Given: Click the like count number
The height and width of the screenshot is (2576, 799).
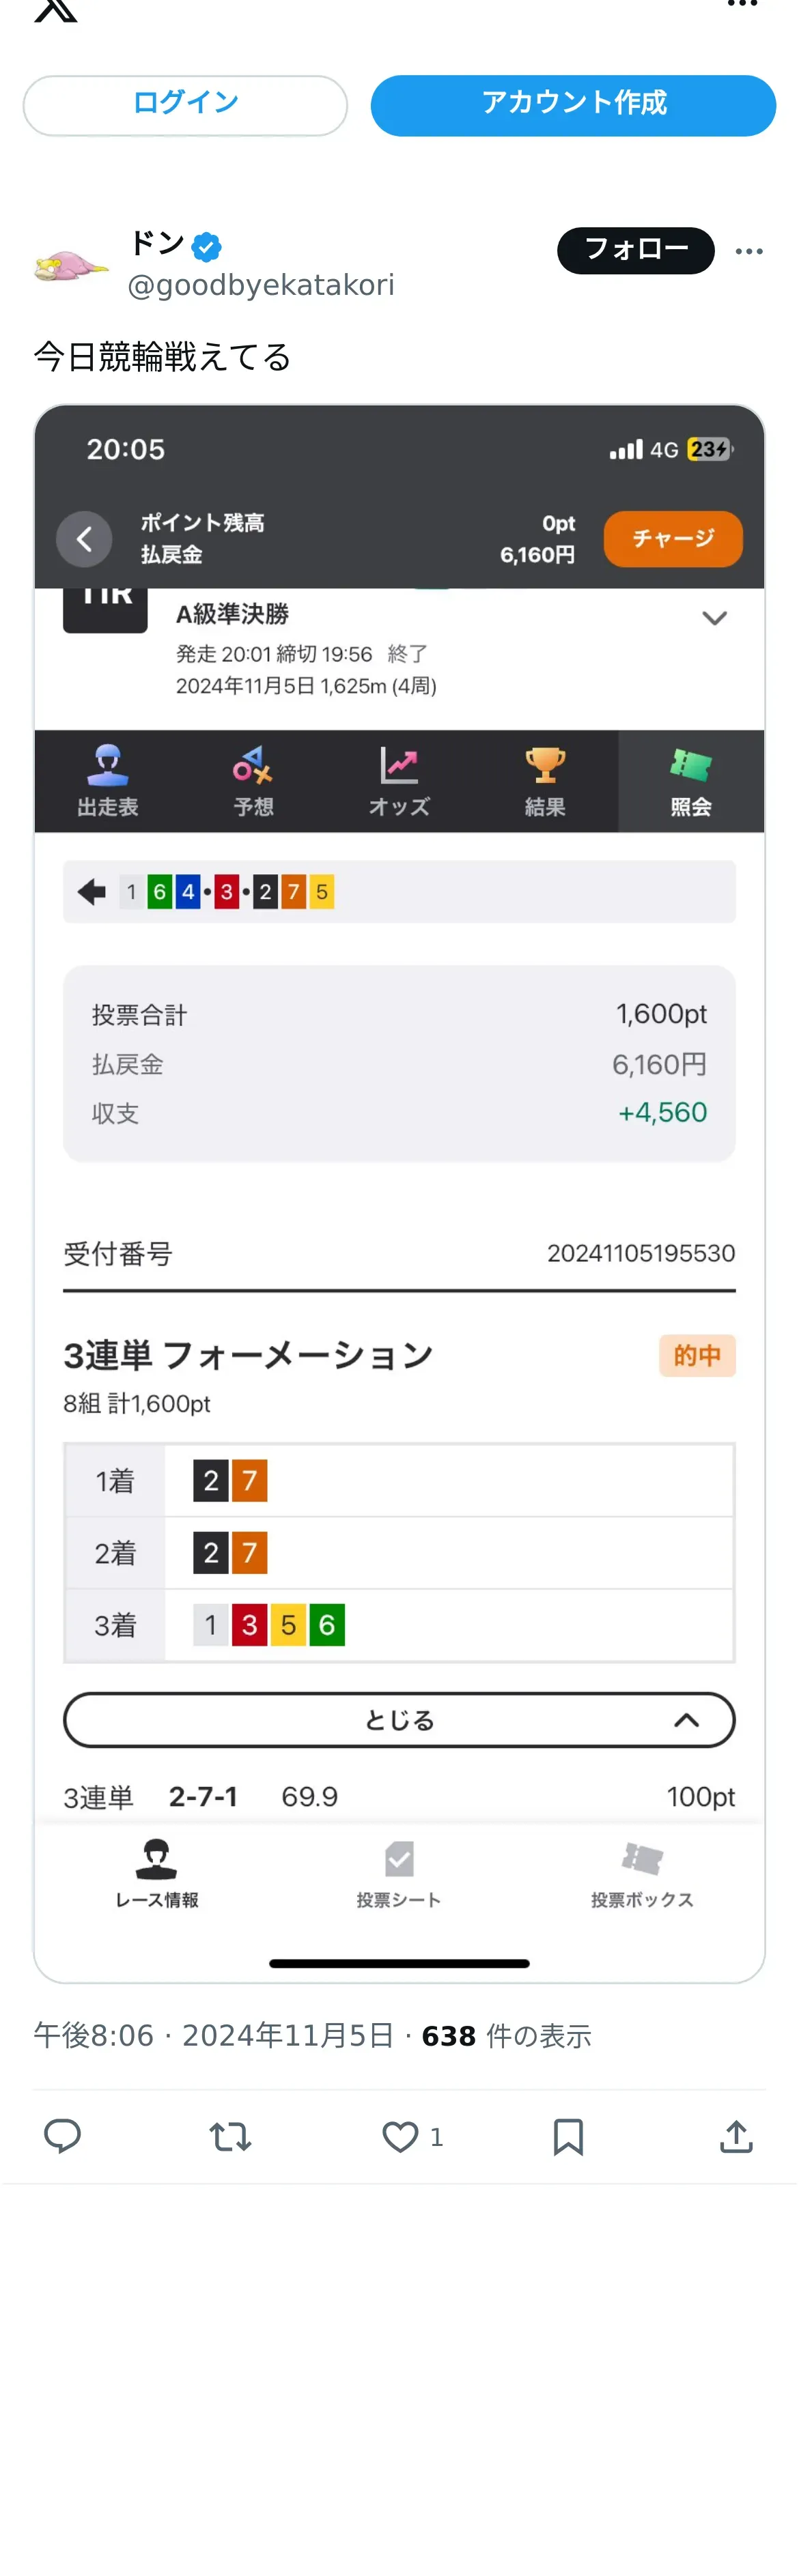Looking at the screenshot, I should click(436, 2137).
